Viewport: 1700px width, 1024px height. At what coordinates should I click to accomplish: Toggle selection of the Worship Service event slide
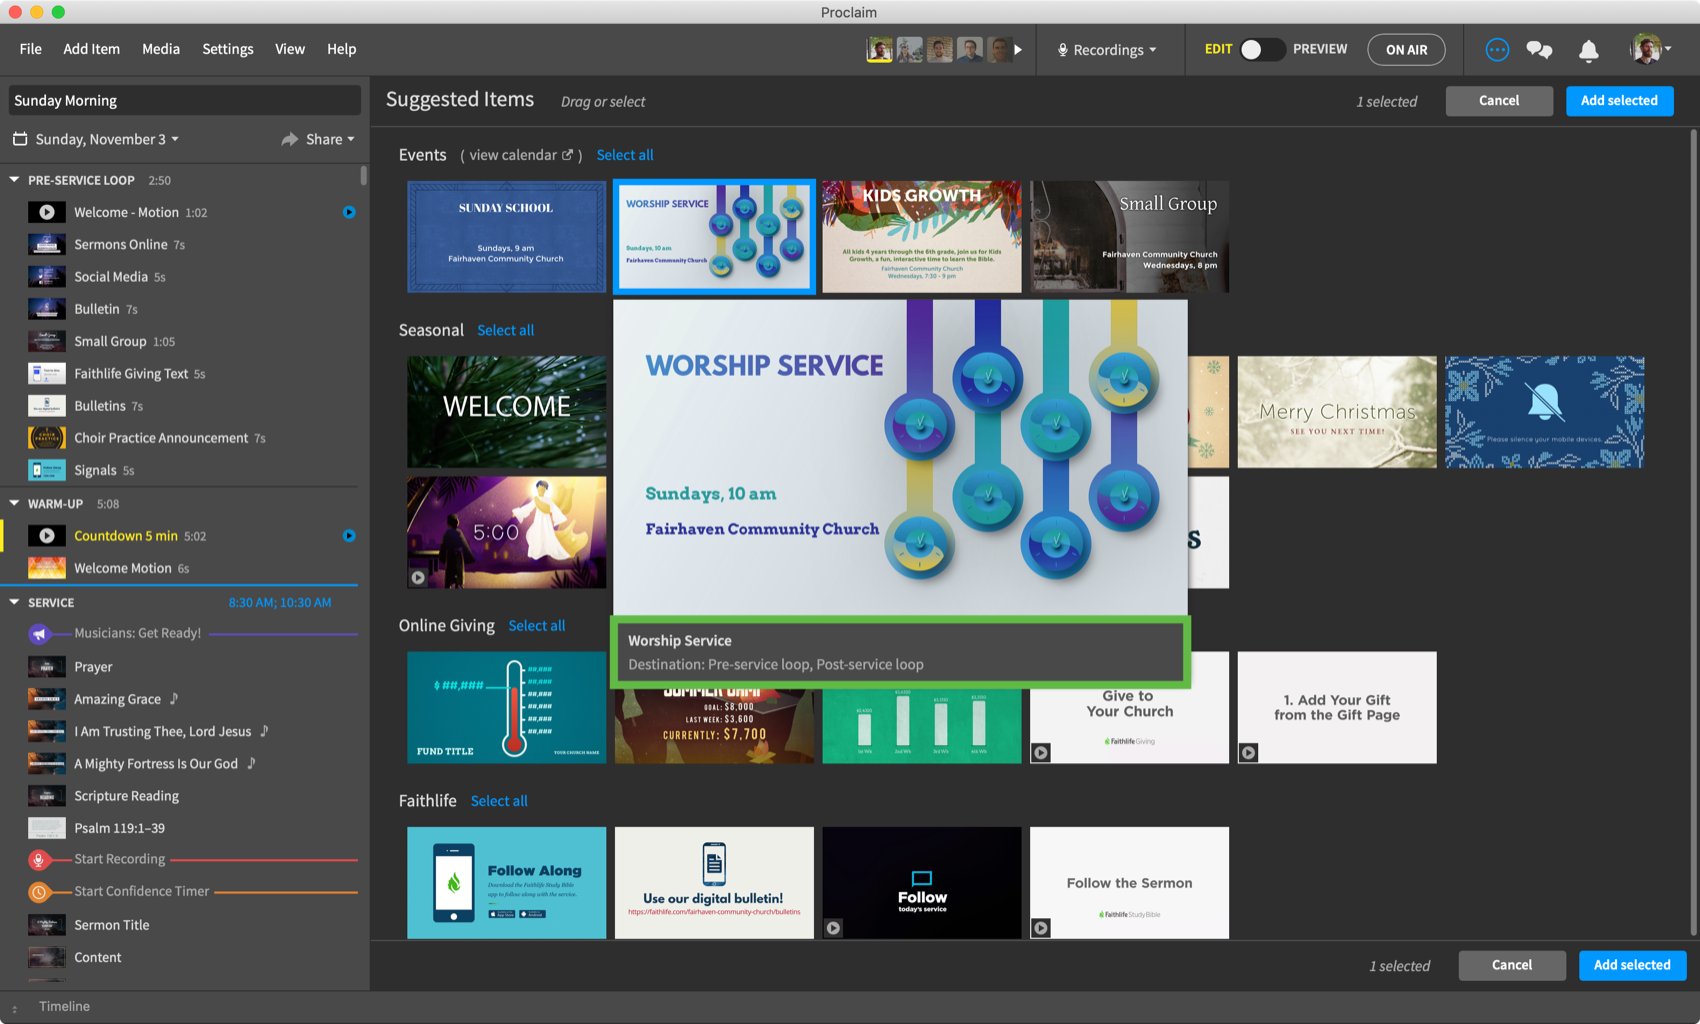coord(714,237)
